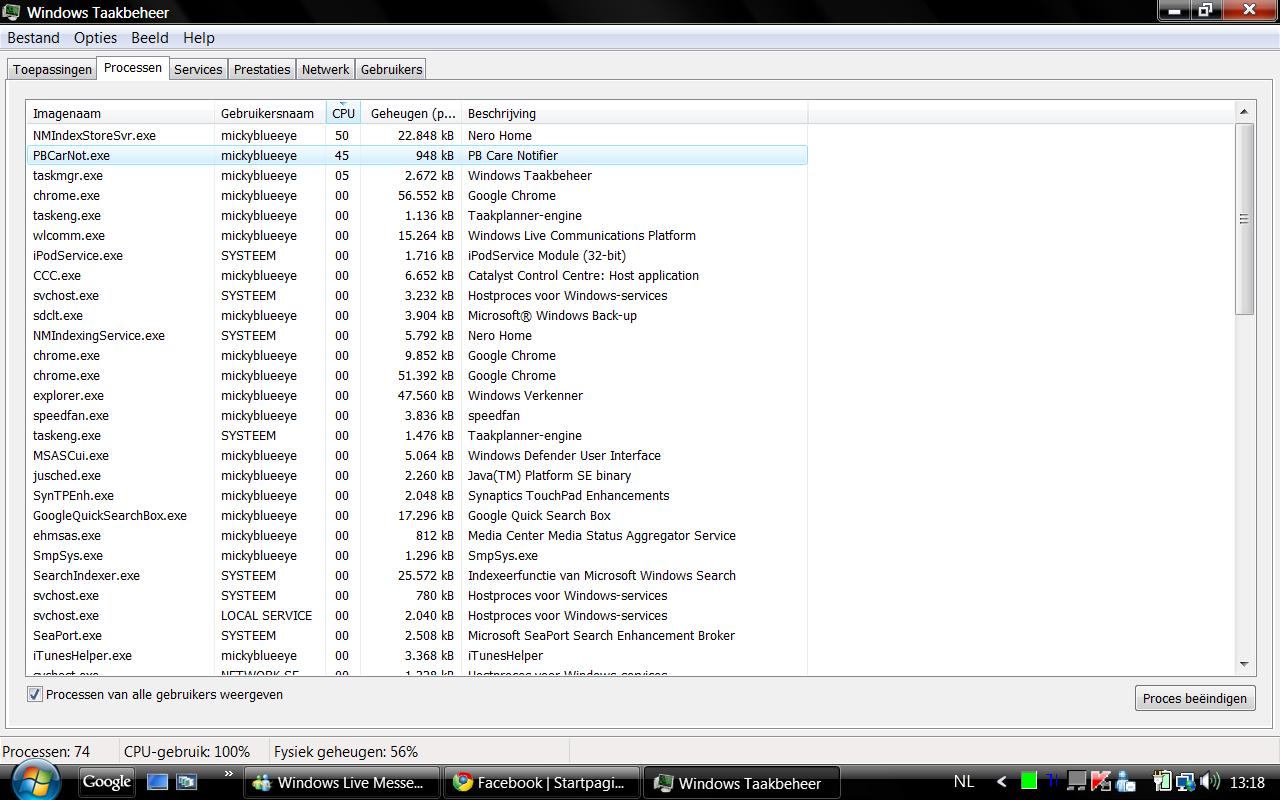Click the green CPU meter tray icon
Screen dimensions: 1280x800
tap(1029, 781)
